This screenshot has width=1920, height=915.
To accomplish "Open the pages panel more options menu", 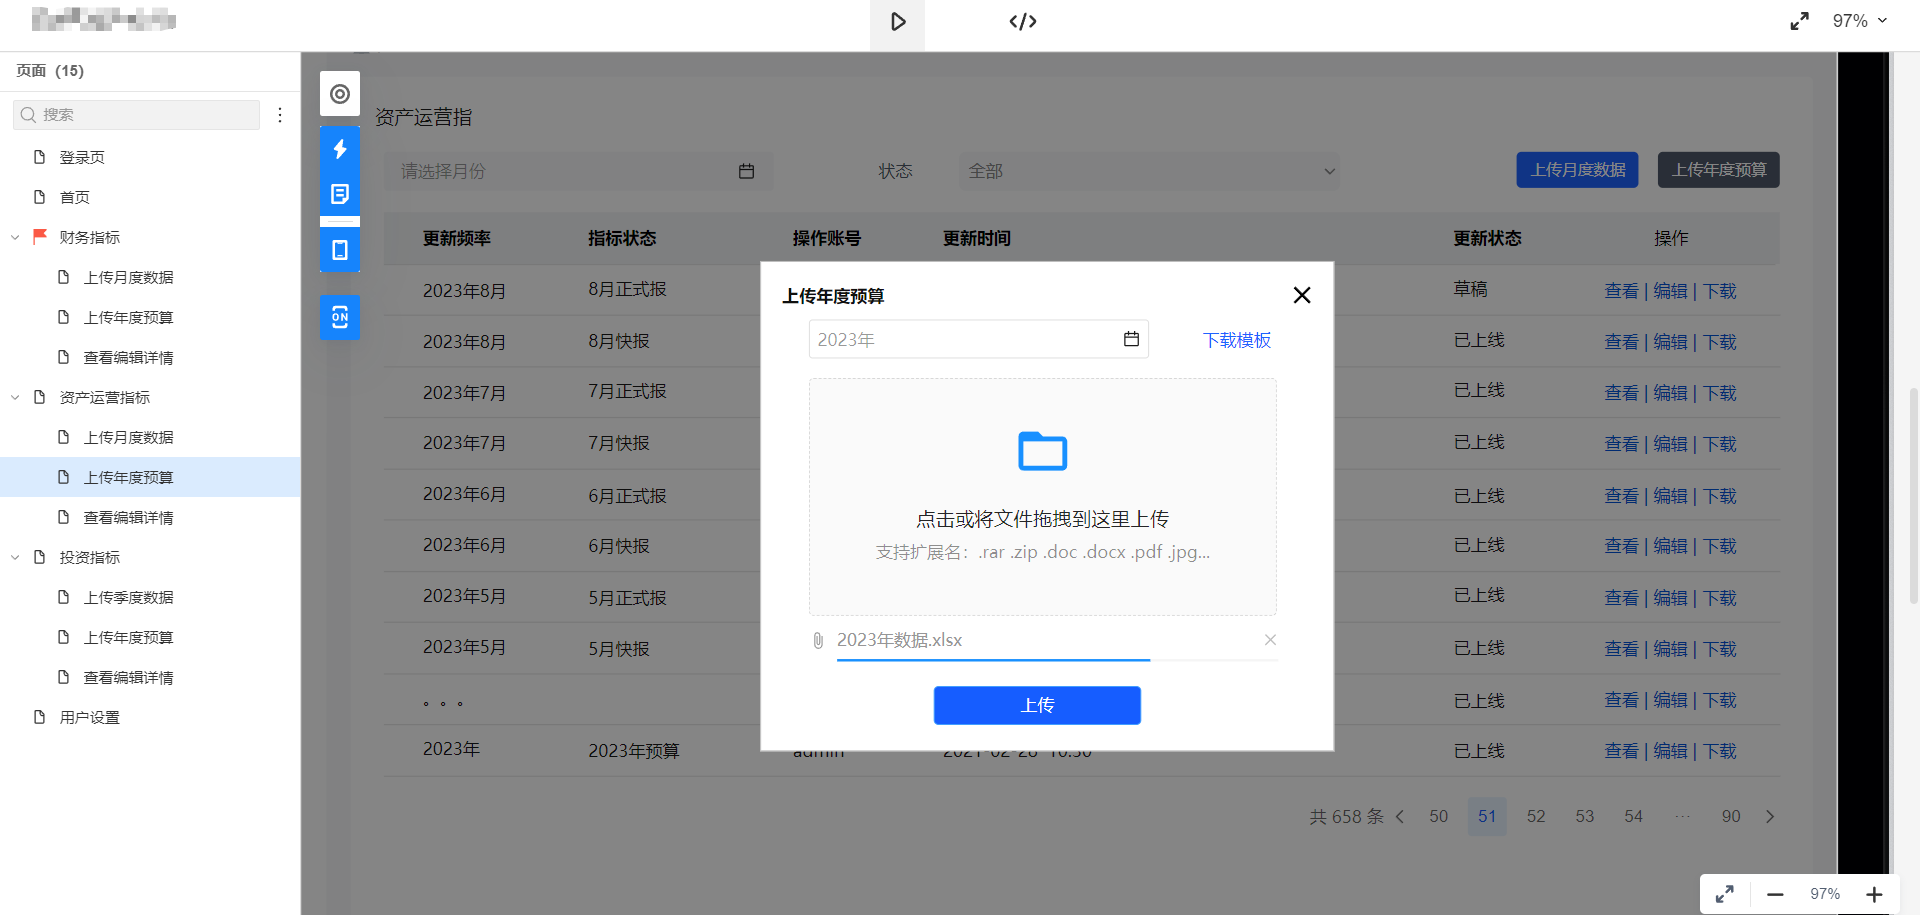I will [x=280, y=115].
